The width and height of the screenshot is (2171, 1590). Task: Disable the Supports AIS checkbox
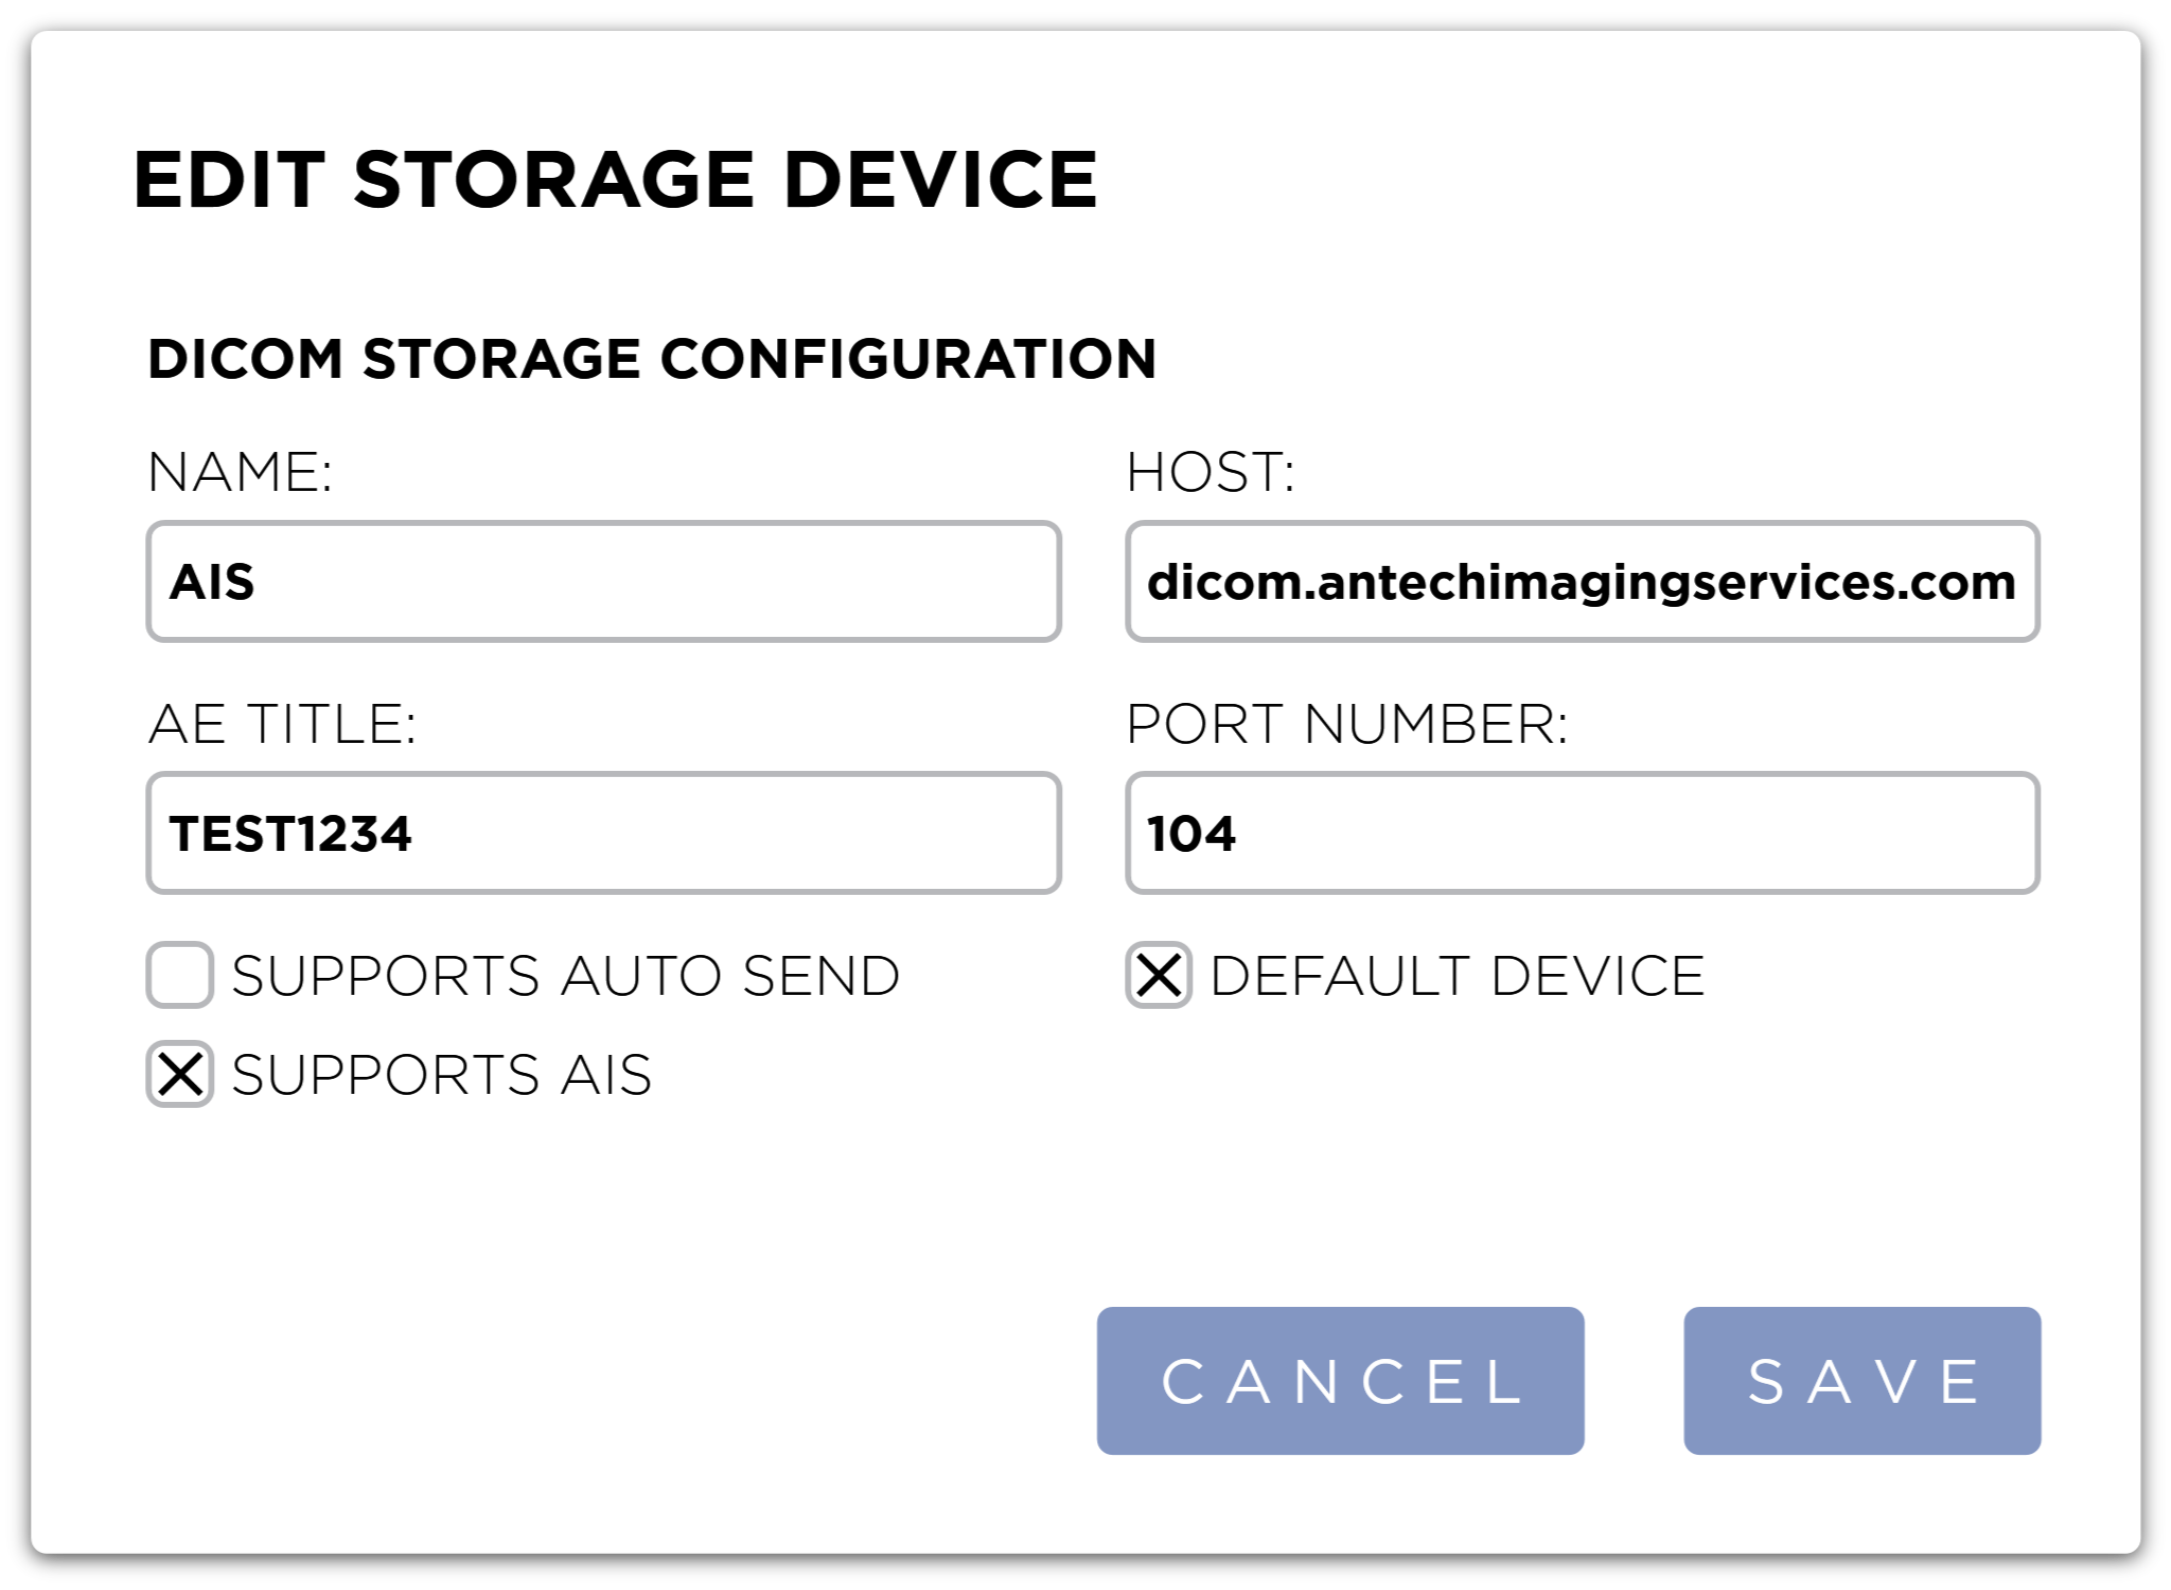(180, 1075)
